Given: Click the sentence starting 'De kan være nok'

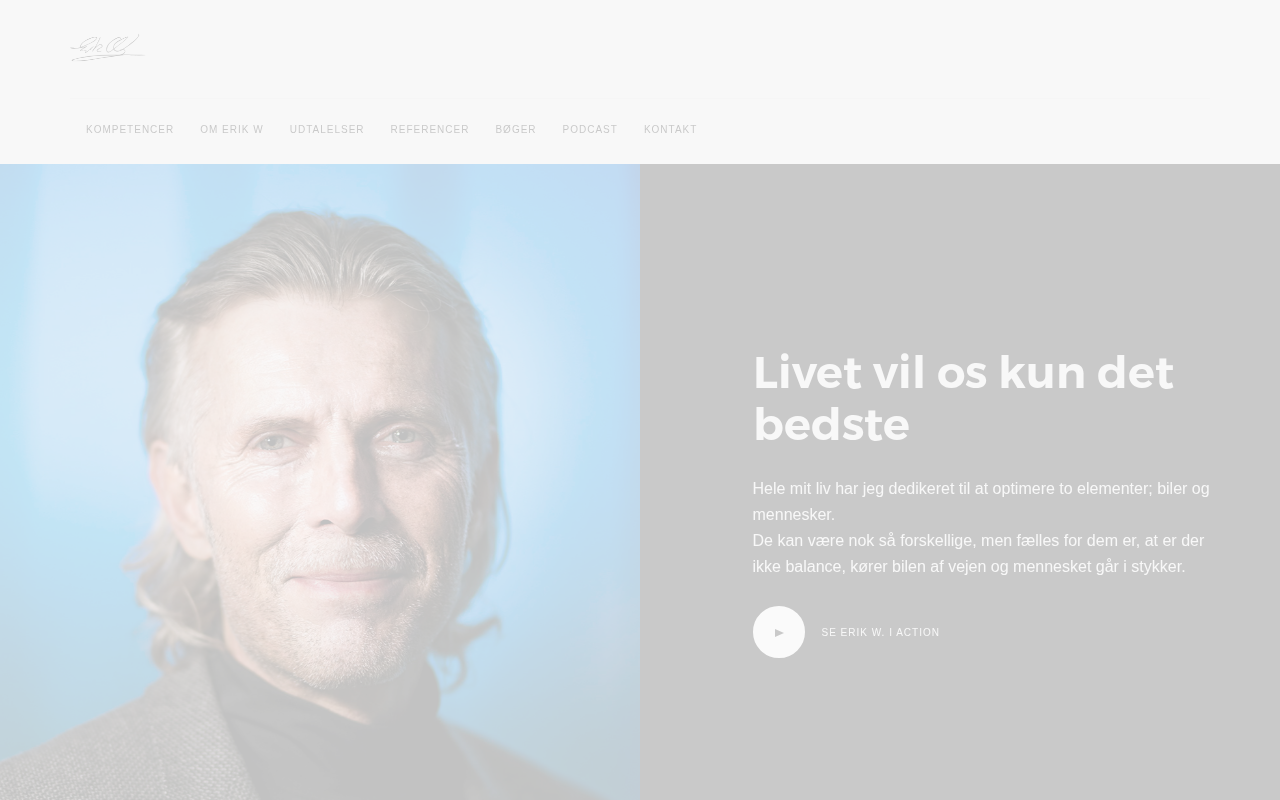Looking at the screenshot, I should click(x=978, y=553).
